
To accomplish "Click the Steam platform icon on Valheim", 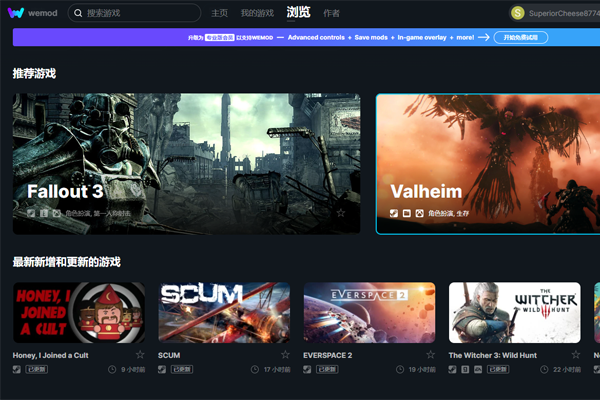I will click(x=394, y=214).
